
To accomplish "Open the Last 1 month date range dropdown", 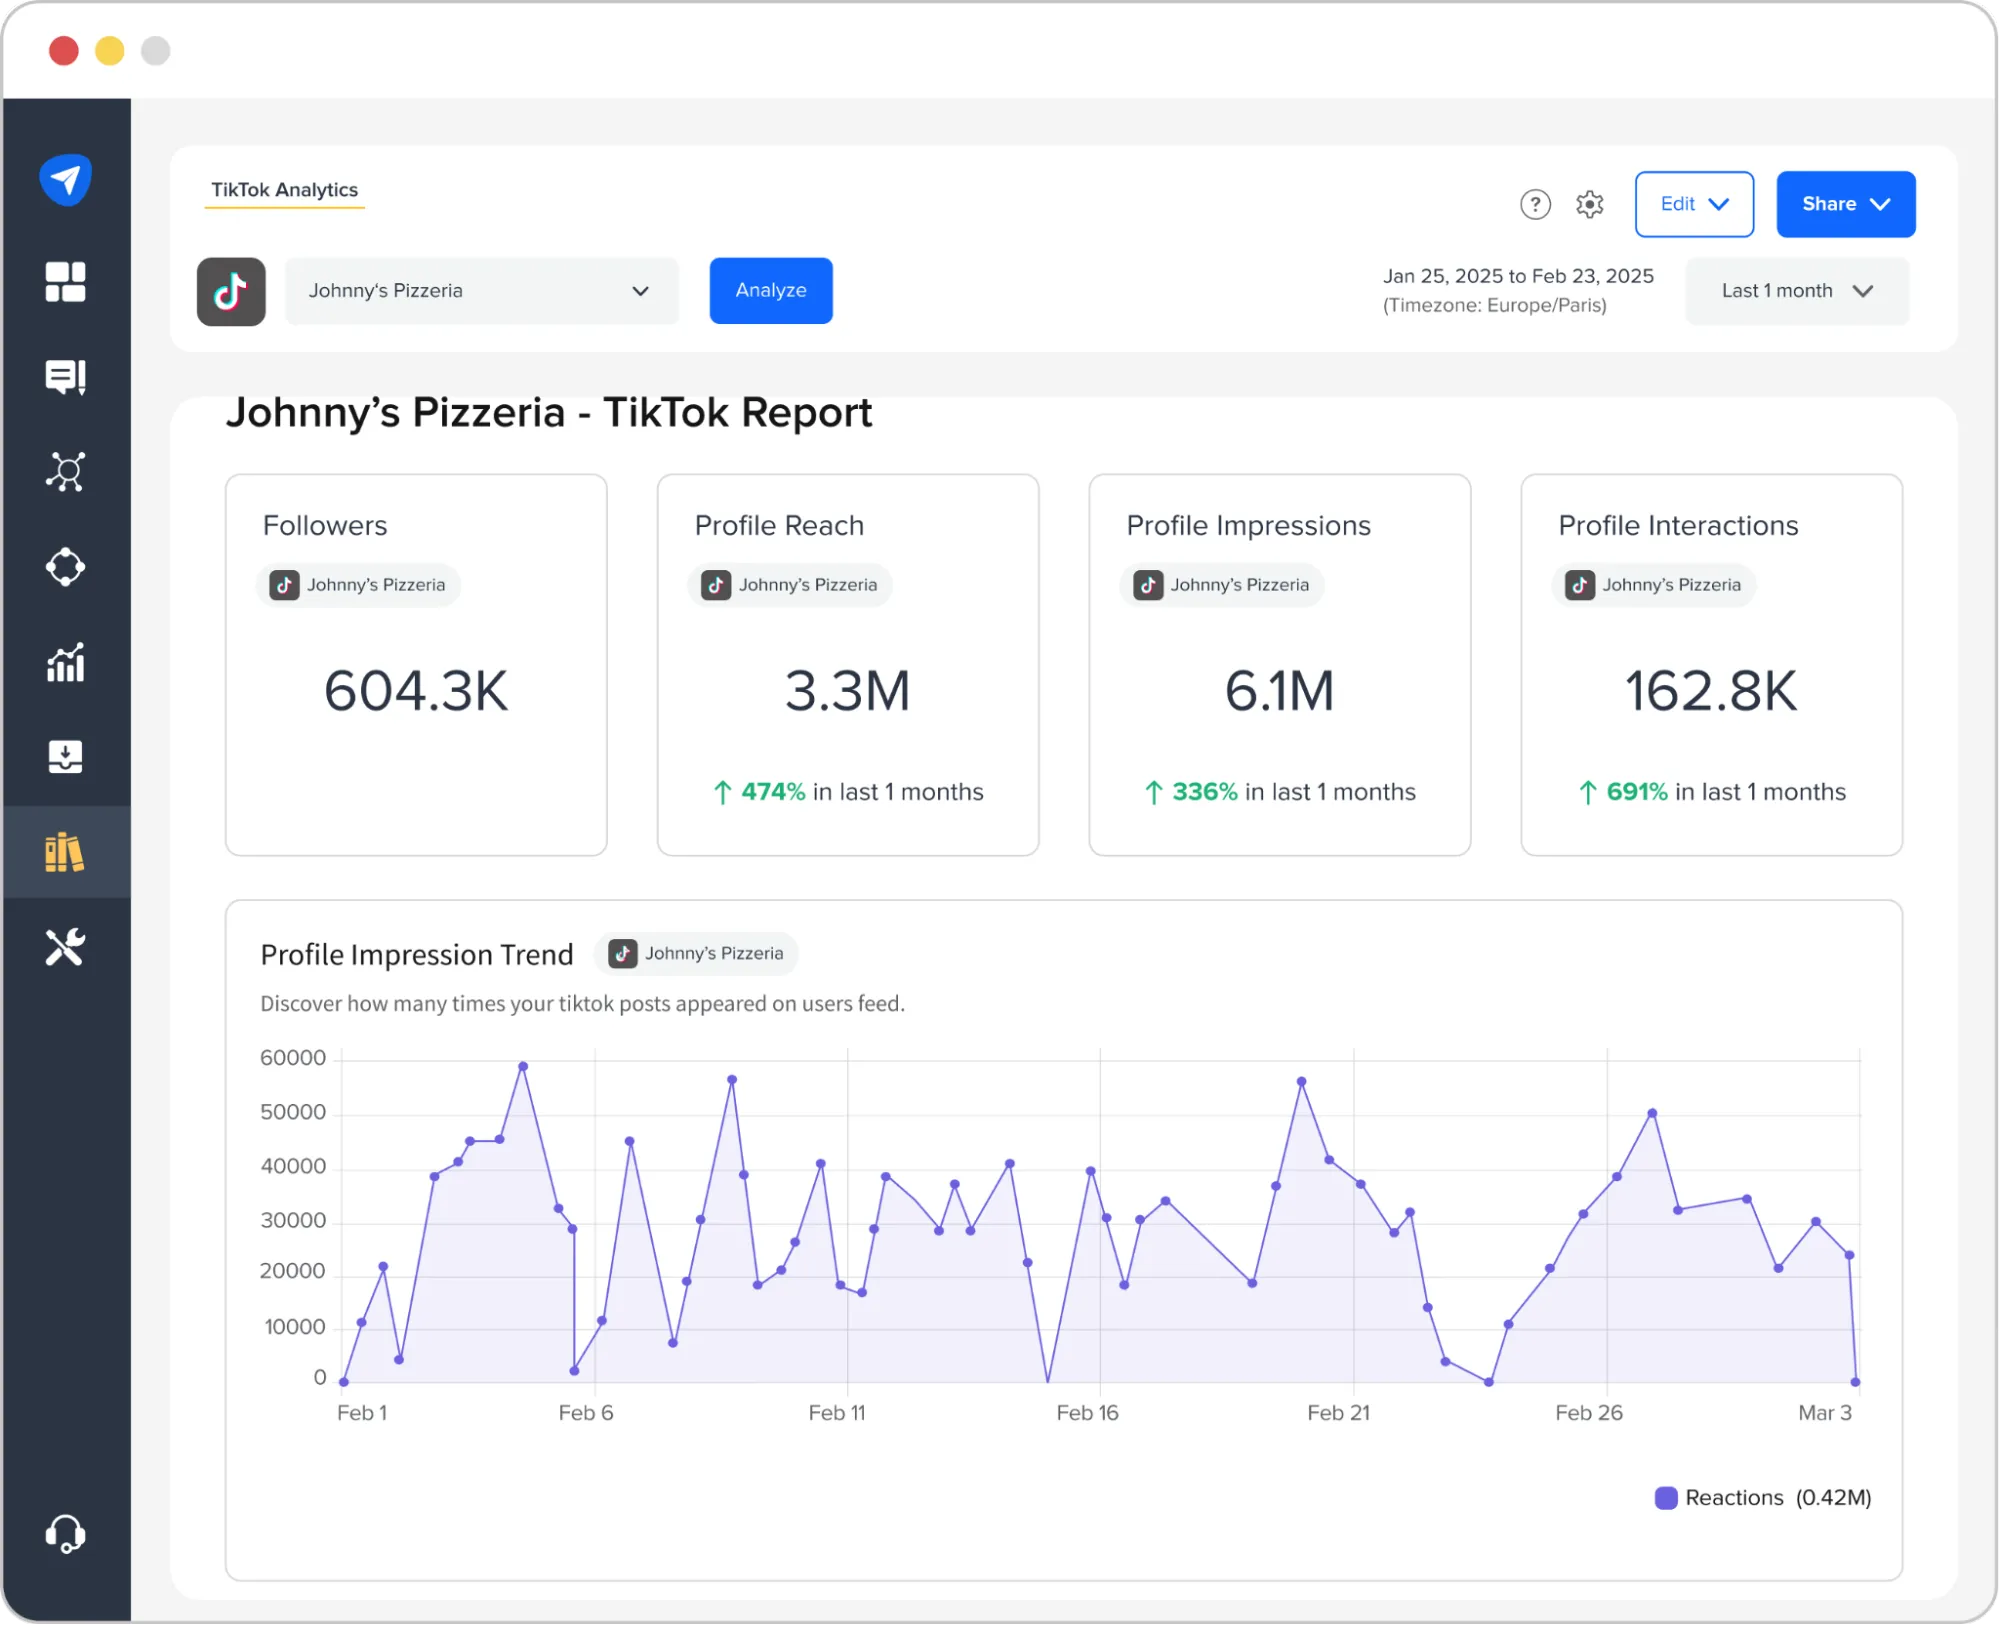I will point(1796,291).
